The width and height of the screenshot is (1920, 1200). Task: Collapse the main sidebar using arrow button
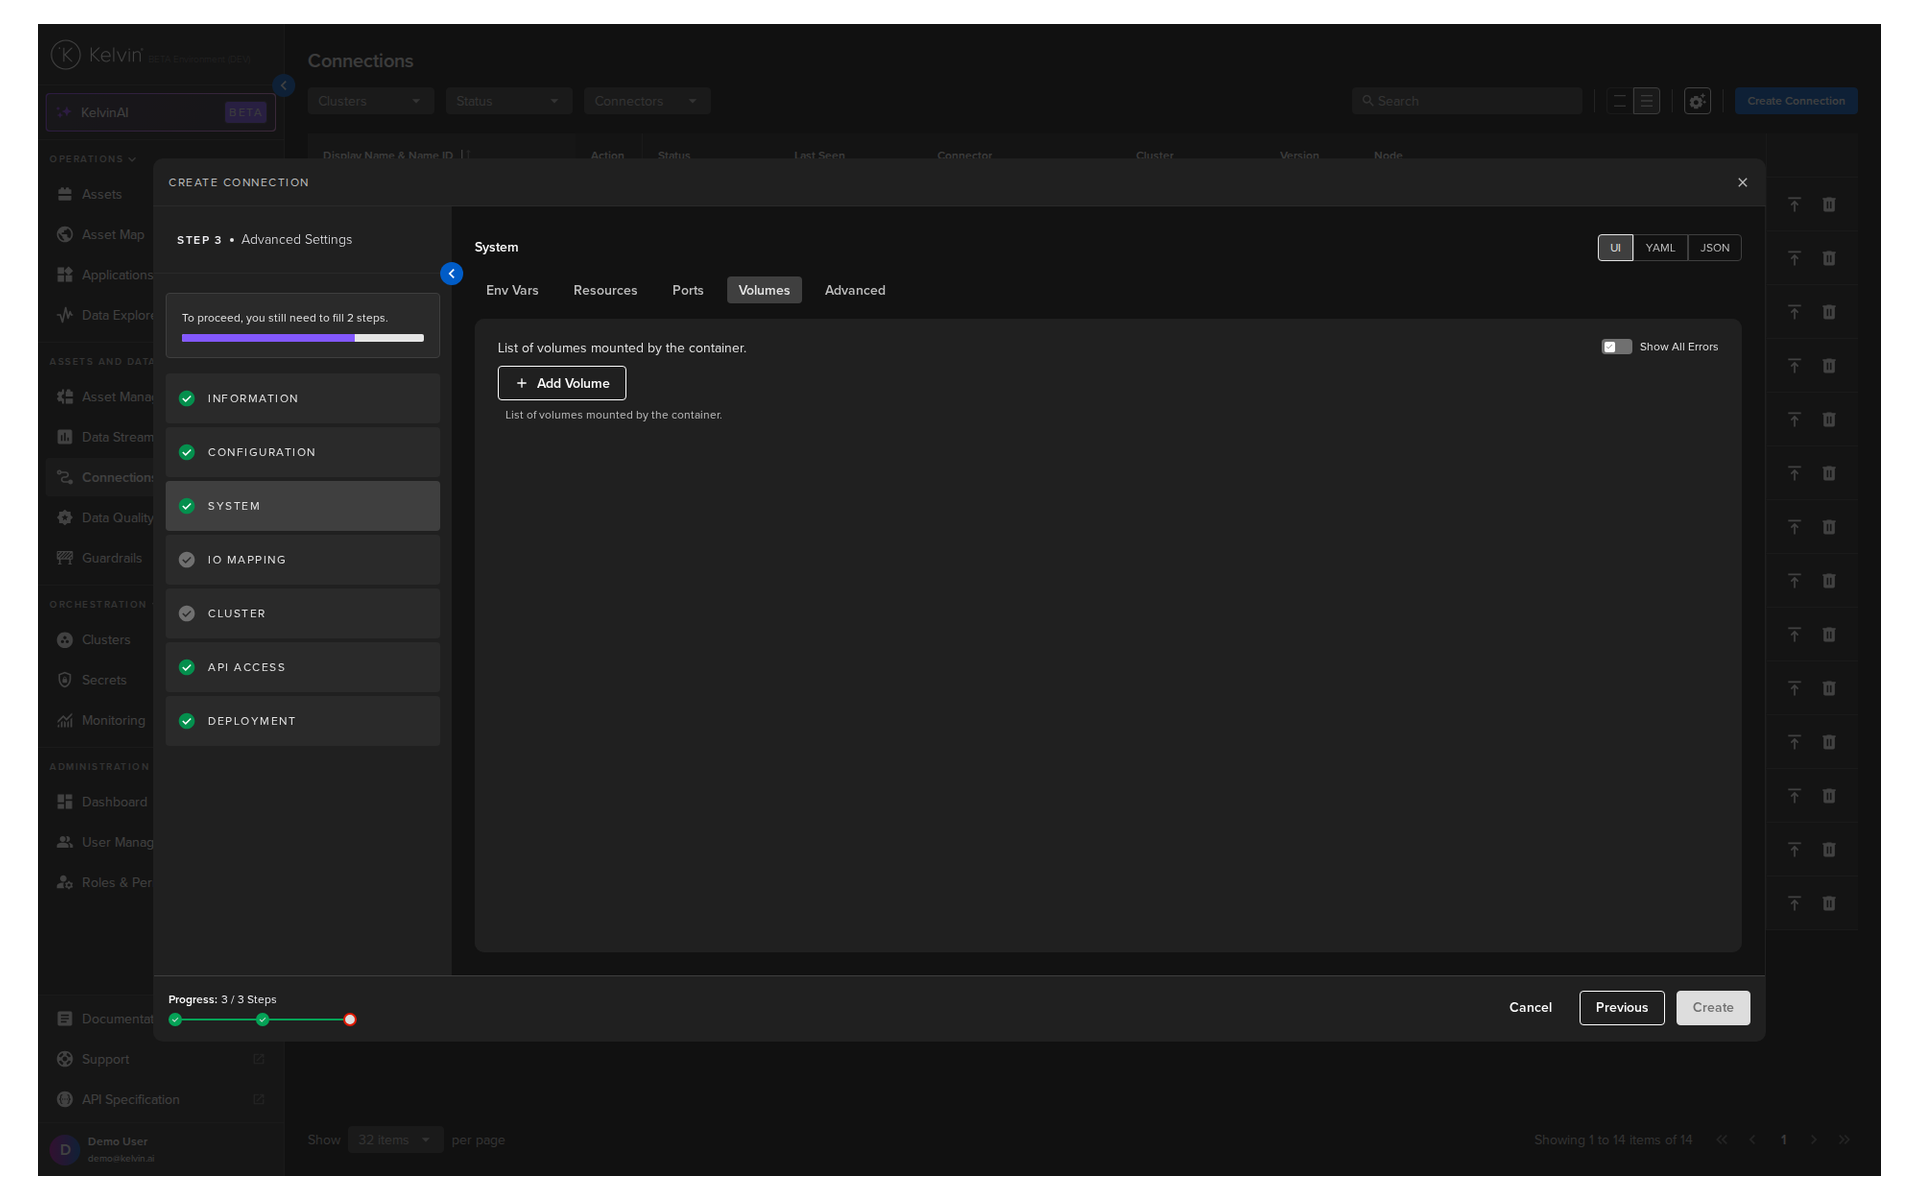click(x=284, y=86)
